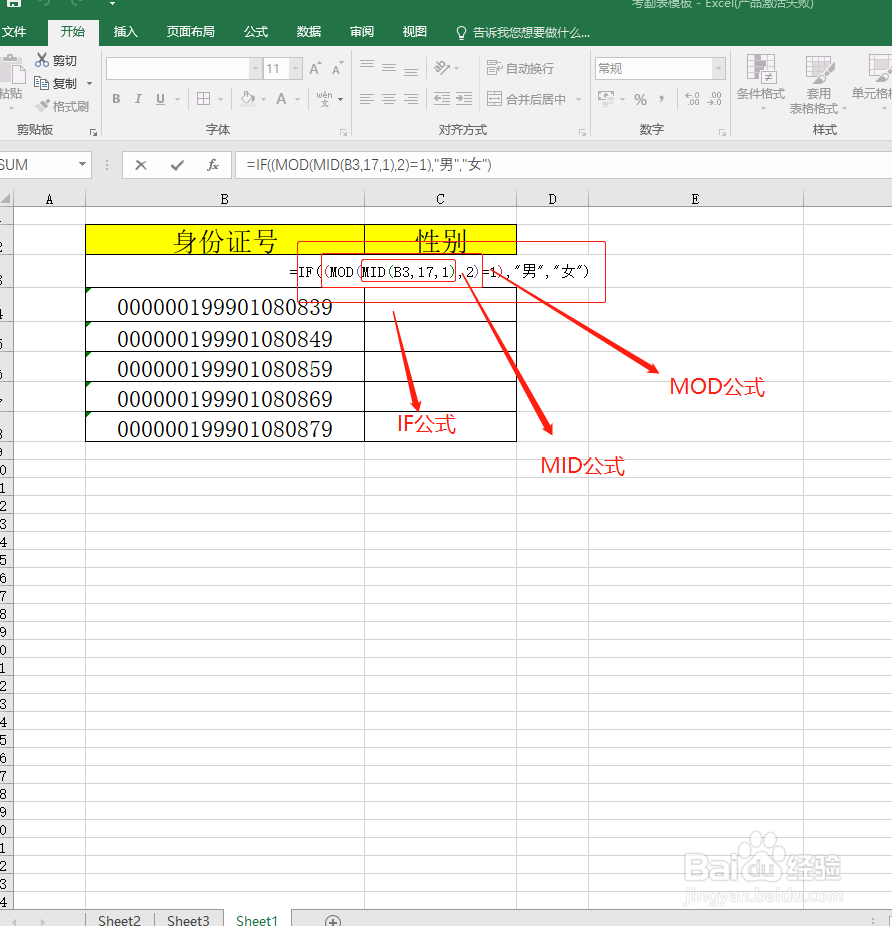Click the accounting currency format icon
Viewport: 892px width, 926px height.
(605, 98)
